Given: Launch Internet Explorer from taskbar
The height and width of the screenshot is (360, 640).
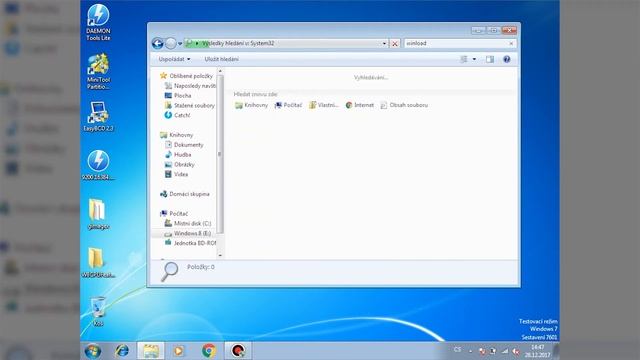Looking at the screenshot, I should click(x=122, y=351).
